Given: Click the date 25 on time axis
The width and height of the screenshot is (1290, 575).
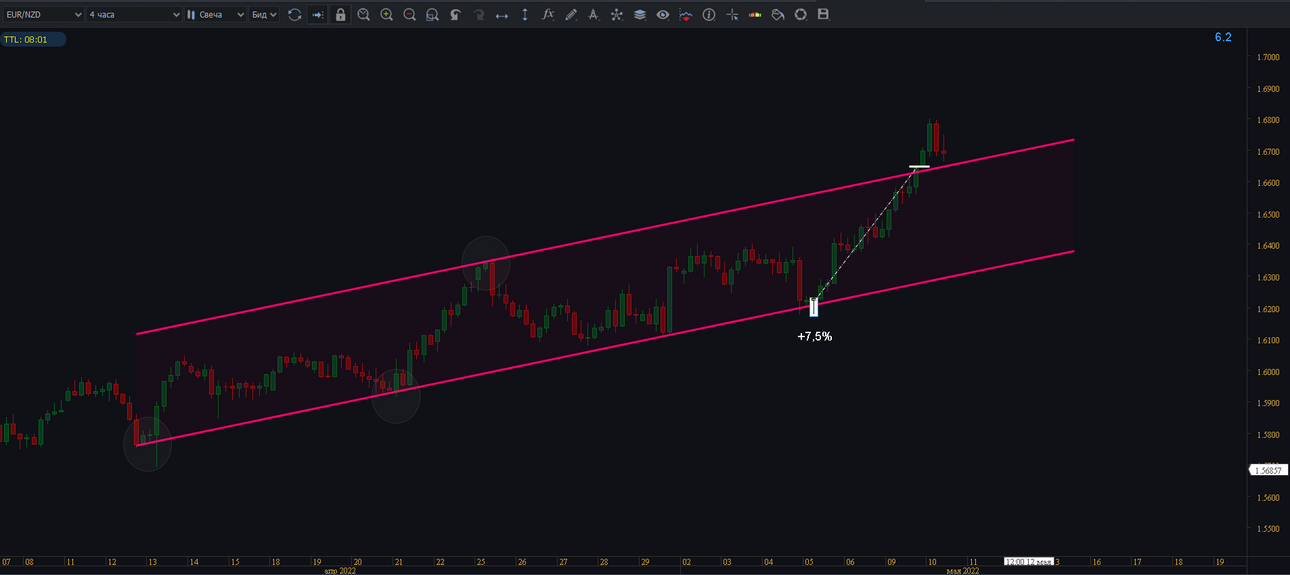Looking at the screenshot, I should tap(481, 562).
